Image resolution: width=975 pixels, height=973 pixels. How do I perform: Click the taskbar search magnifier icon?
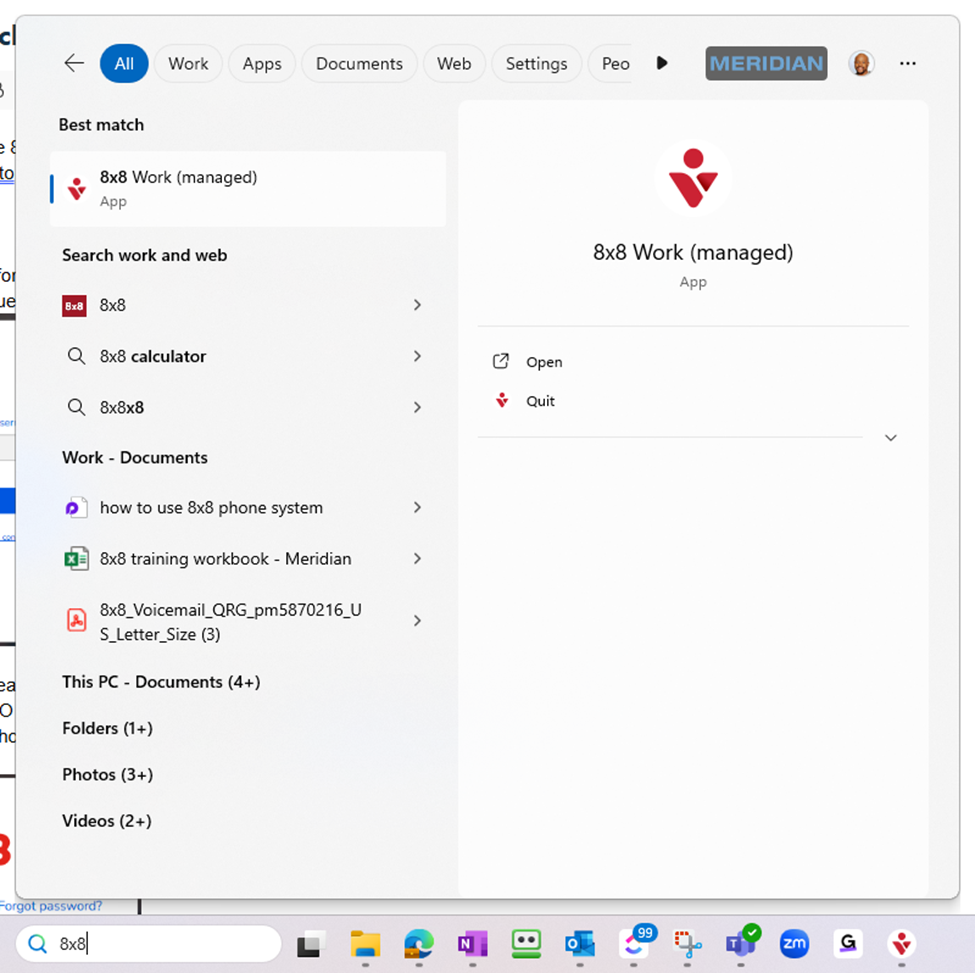tap(37, 944)
